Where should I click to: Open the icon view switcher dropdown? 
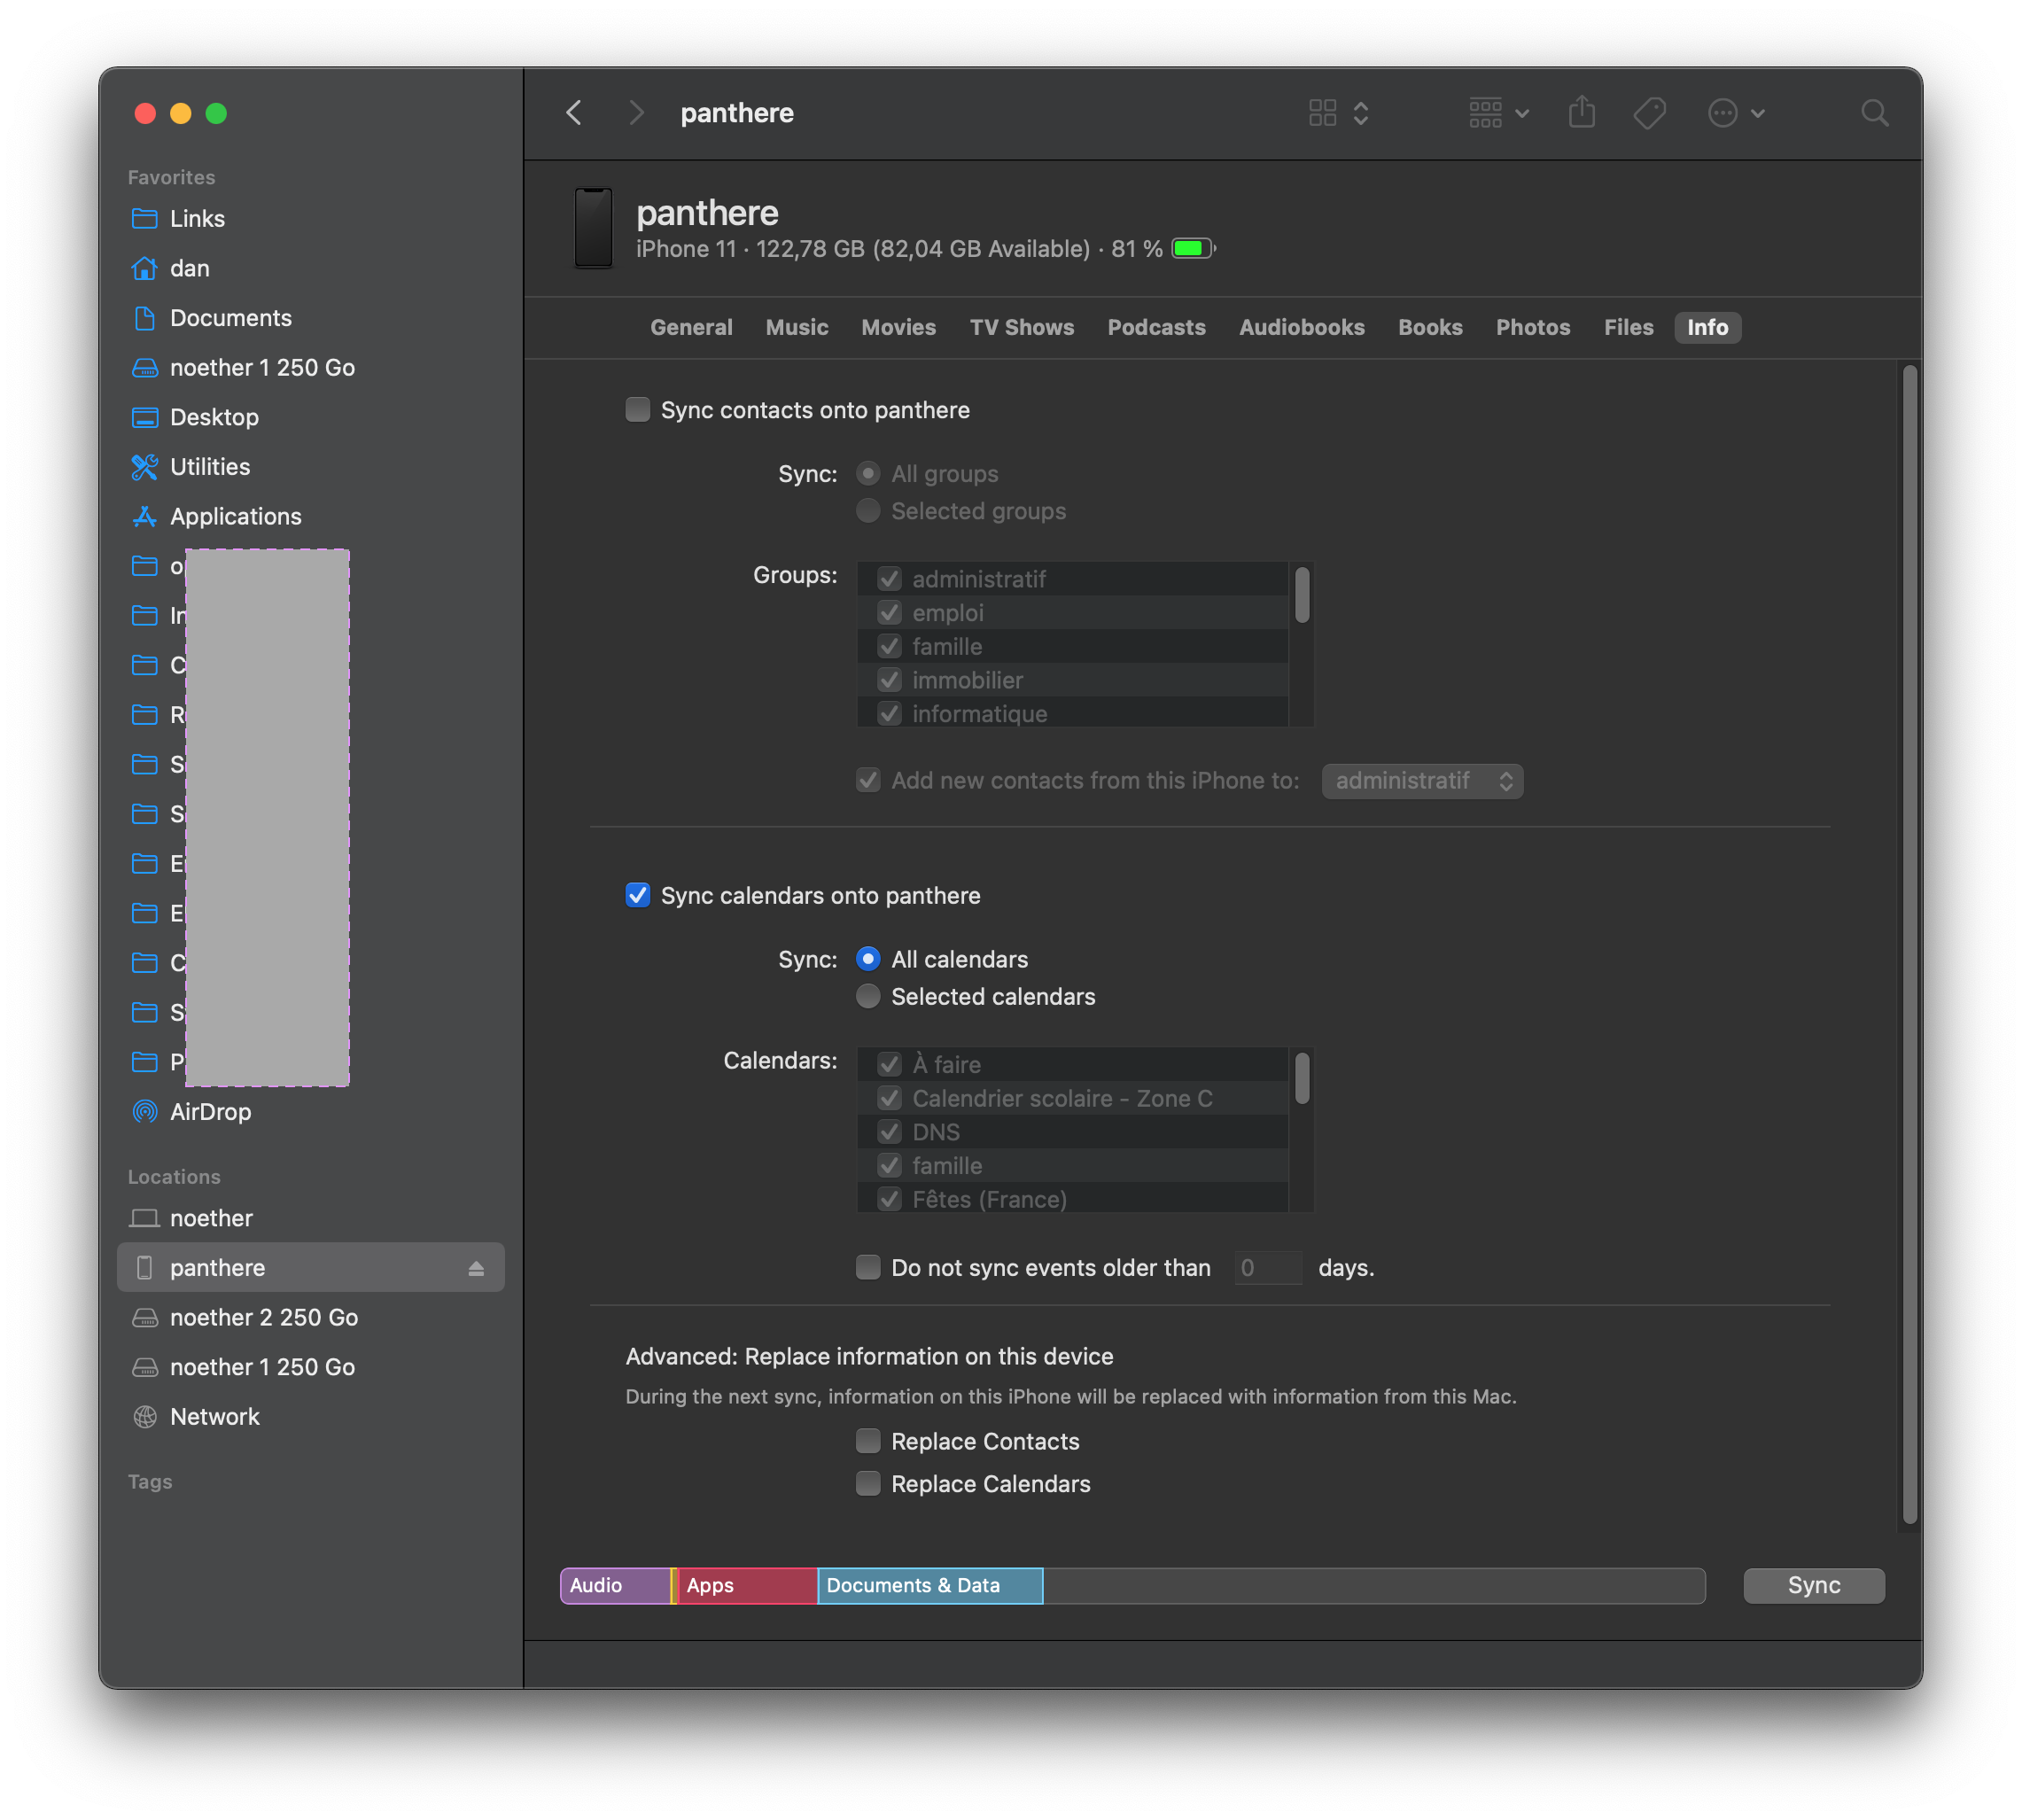(1338, 113)
